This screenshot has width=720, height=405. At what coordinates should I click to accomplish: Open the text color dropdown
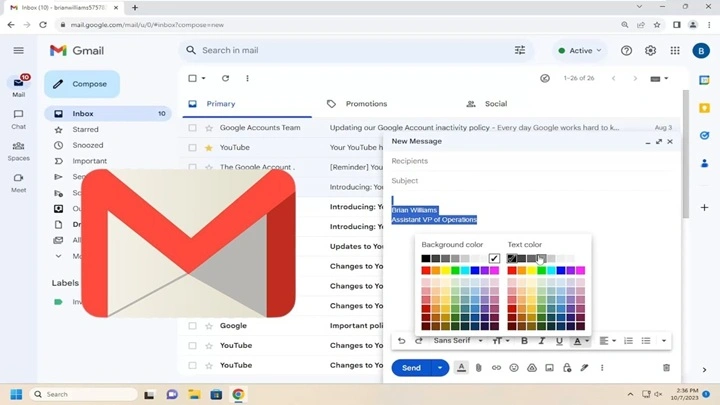click(580, 341)
